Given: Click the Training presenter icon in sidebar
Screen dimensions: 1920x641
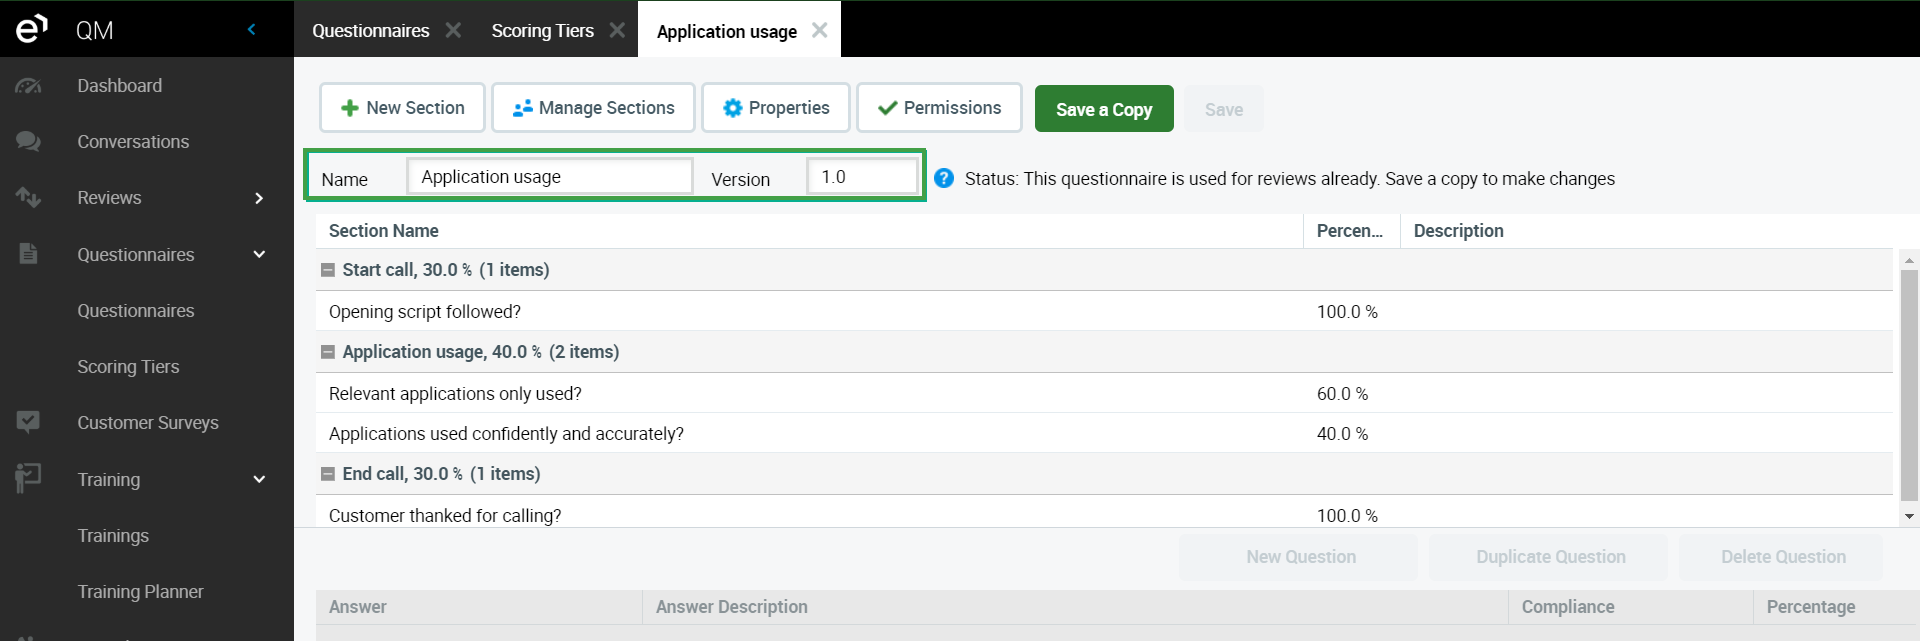Looking at the screenshot, I should coord(28,478).
